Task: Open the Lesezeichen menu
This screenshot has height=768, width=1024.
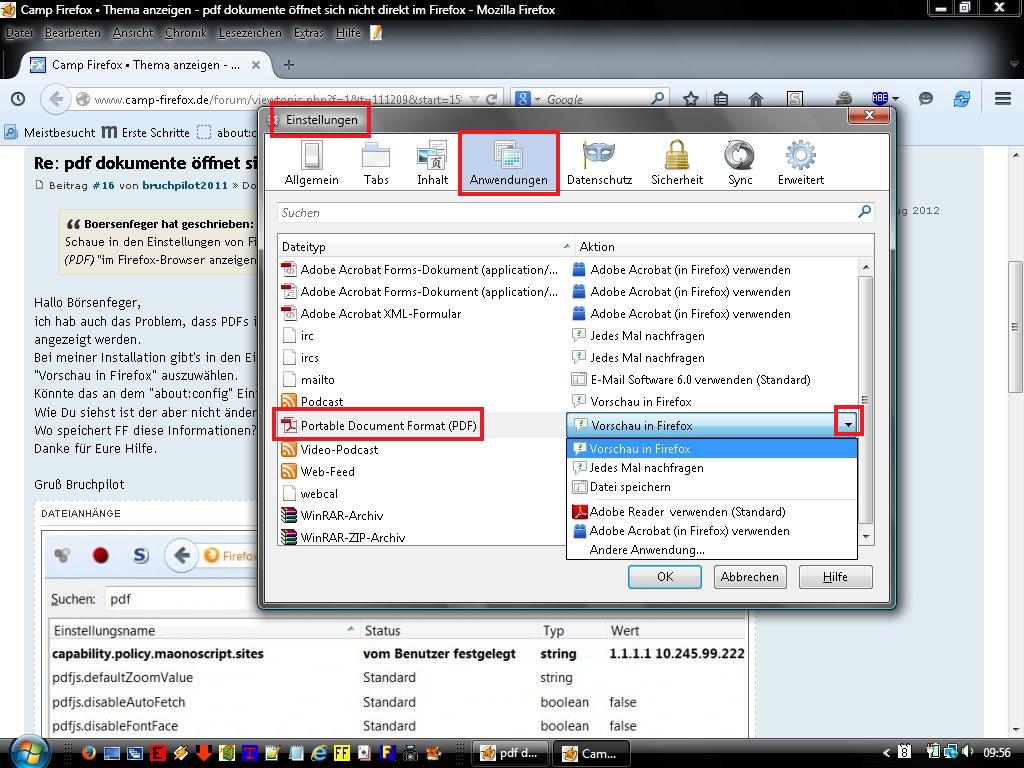Action: point(249,33)
